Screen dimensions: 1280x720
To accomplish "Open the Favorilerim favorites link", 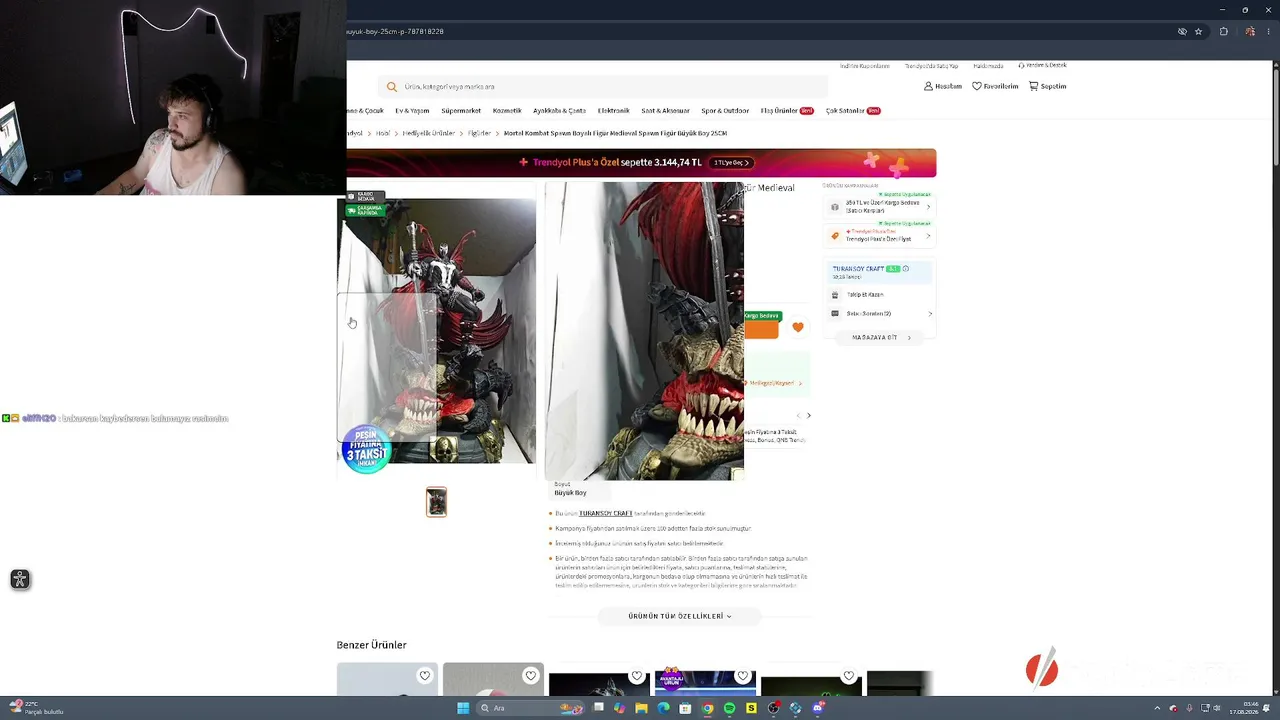I will point(995,86).
